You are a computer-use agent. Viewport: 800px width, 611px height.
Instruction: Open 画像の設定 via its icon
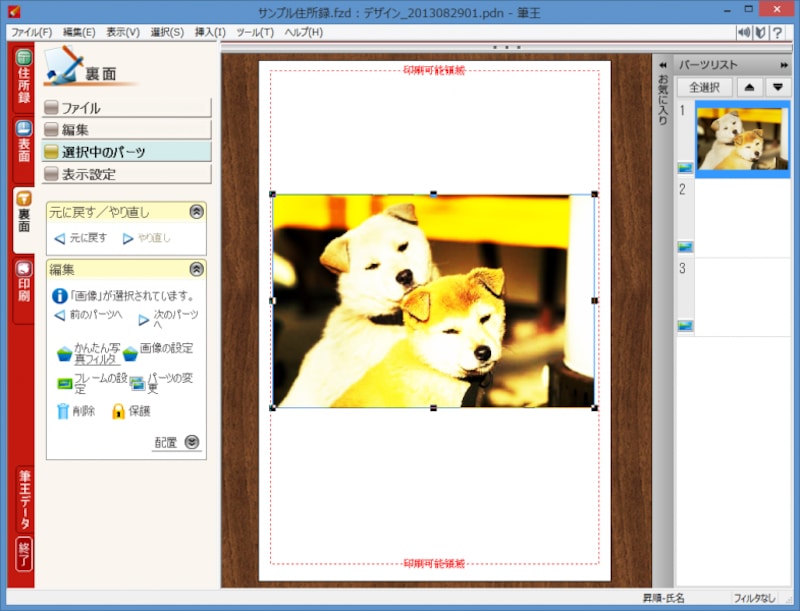click(128, 352)
